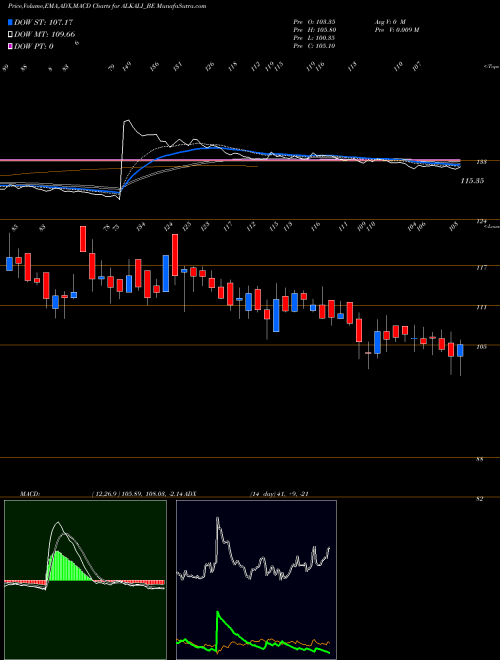Click the 'Pre O: 103.35' open value

pos(314,21)
